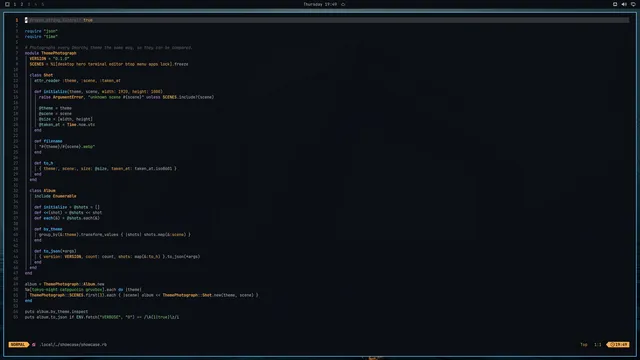Click the Top scroll position indicator
Viewport: 640px width, 360px height.
coord(584,344)
